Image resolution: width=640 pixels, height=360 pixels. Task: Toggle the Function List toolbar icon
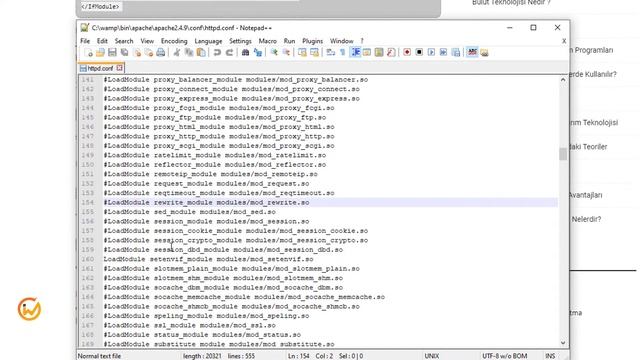(391, 52)
